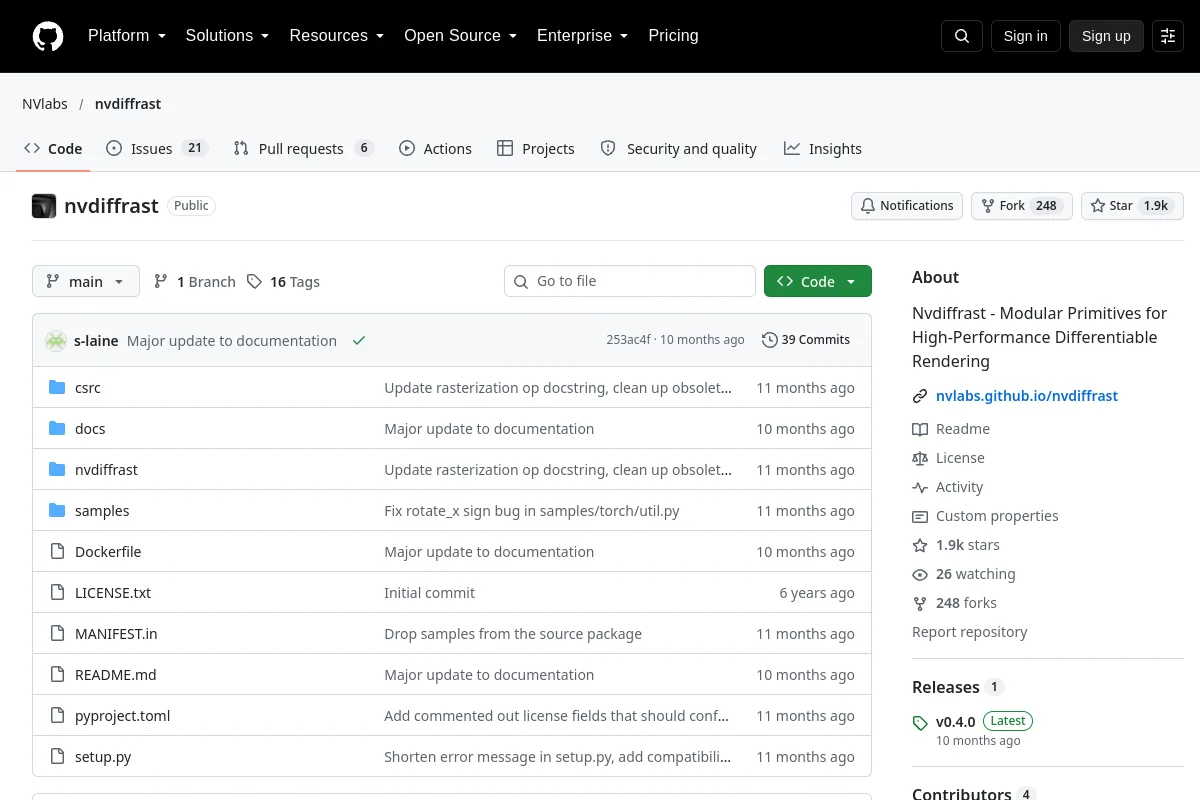Click the setup.py file icon
Viewport: 1200px width, 800px height.
pos(57,757)
